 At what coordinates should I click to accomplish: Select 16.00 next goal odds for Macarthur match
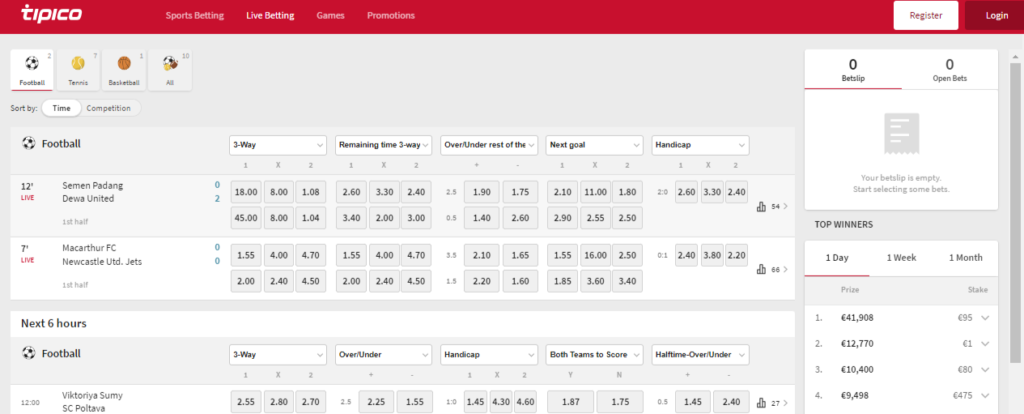click(596, 255)
